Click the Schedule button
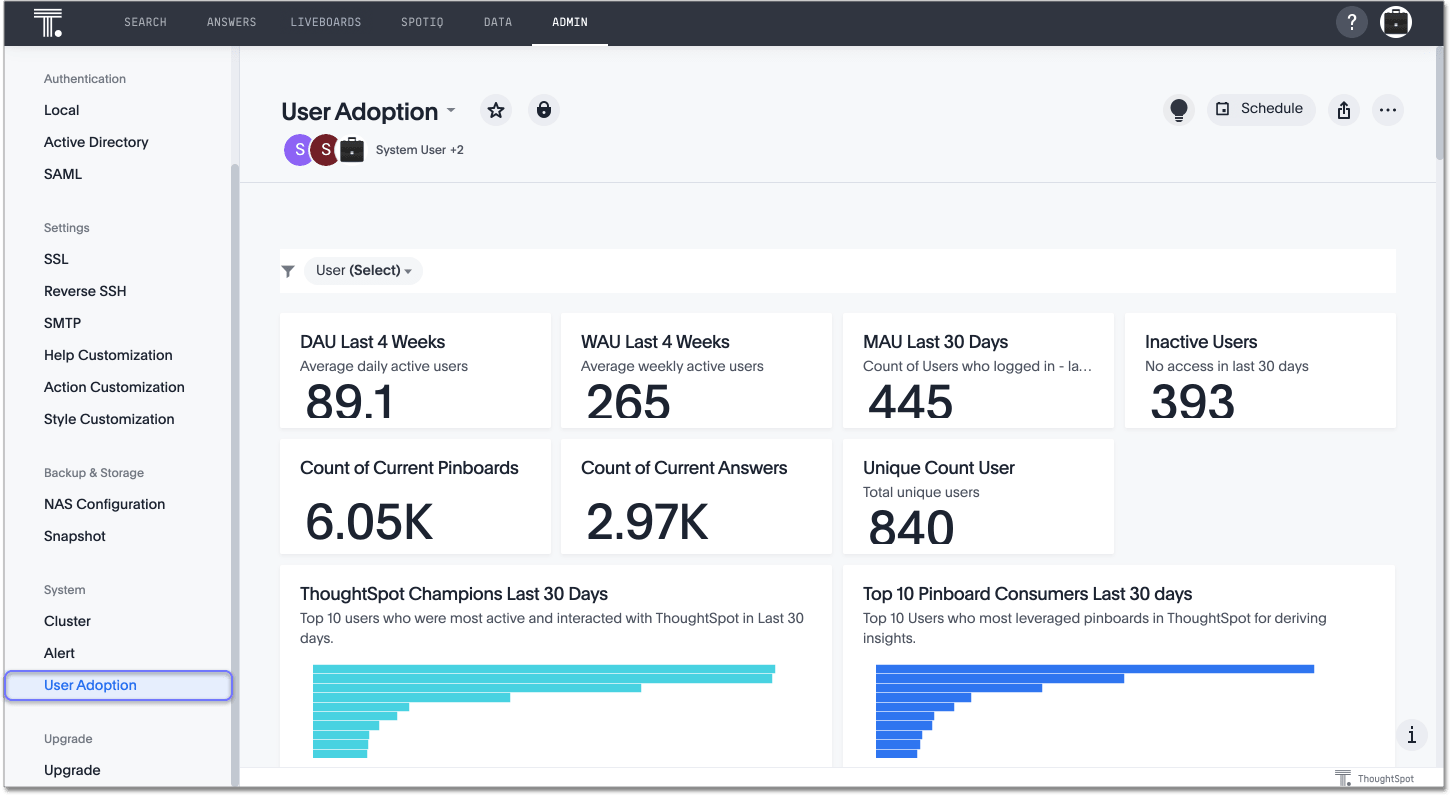Screen dimensions: 1451x796 click(x=1261, y=108)
